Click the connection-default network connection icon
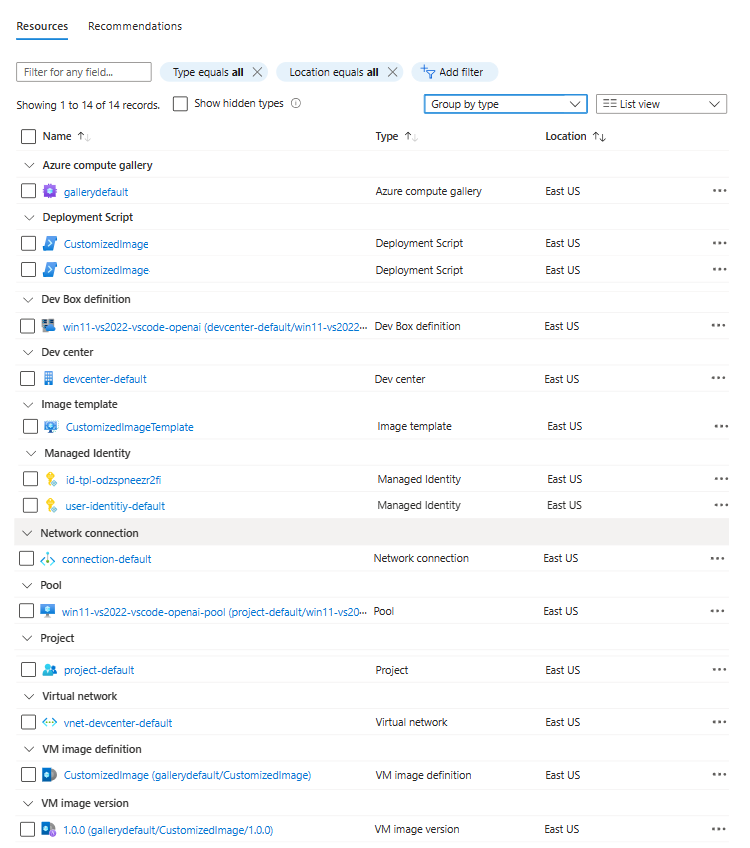The height and width of the screenshot is (848, 750). click(48, 559)
